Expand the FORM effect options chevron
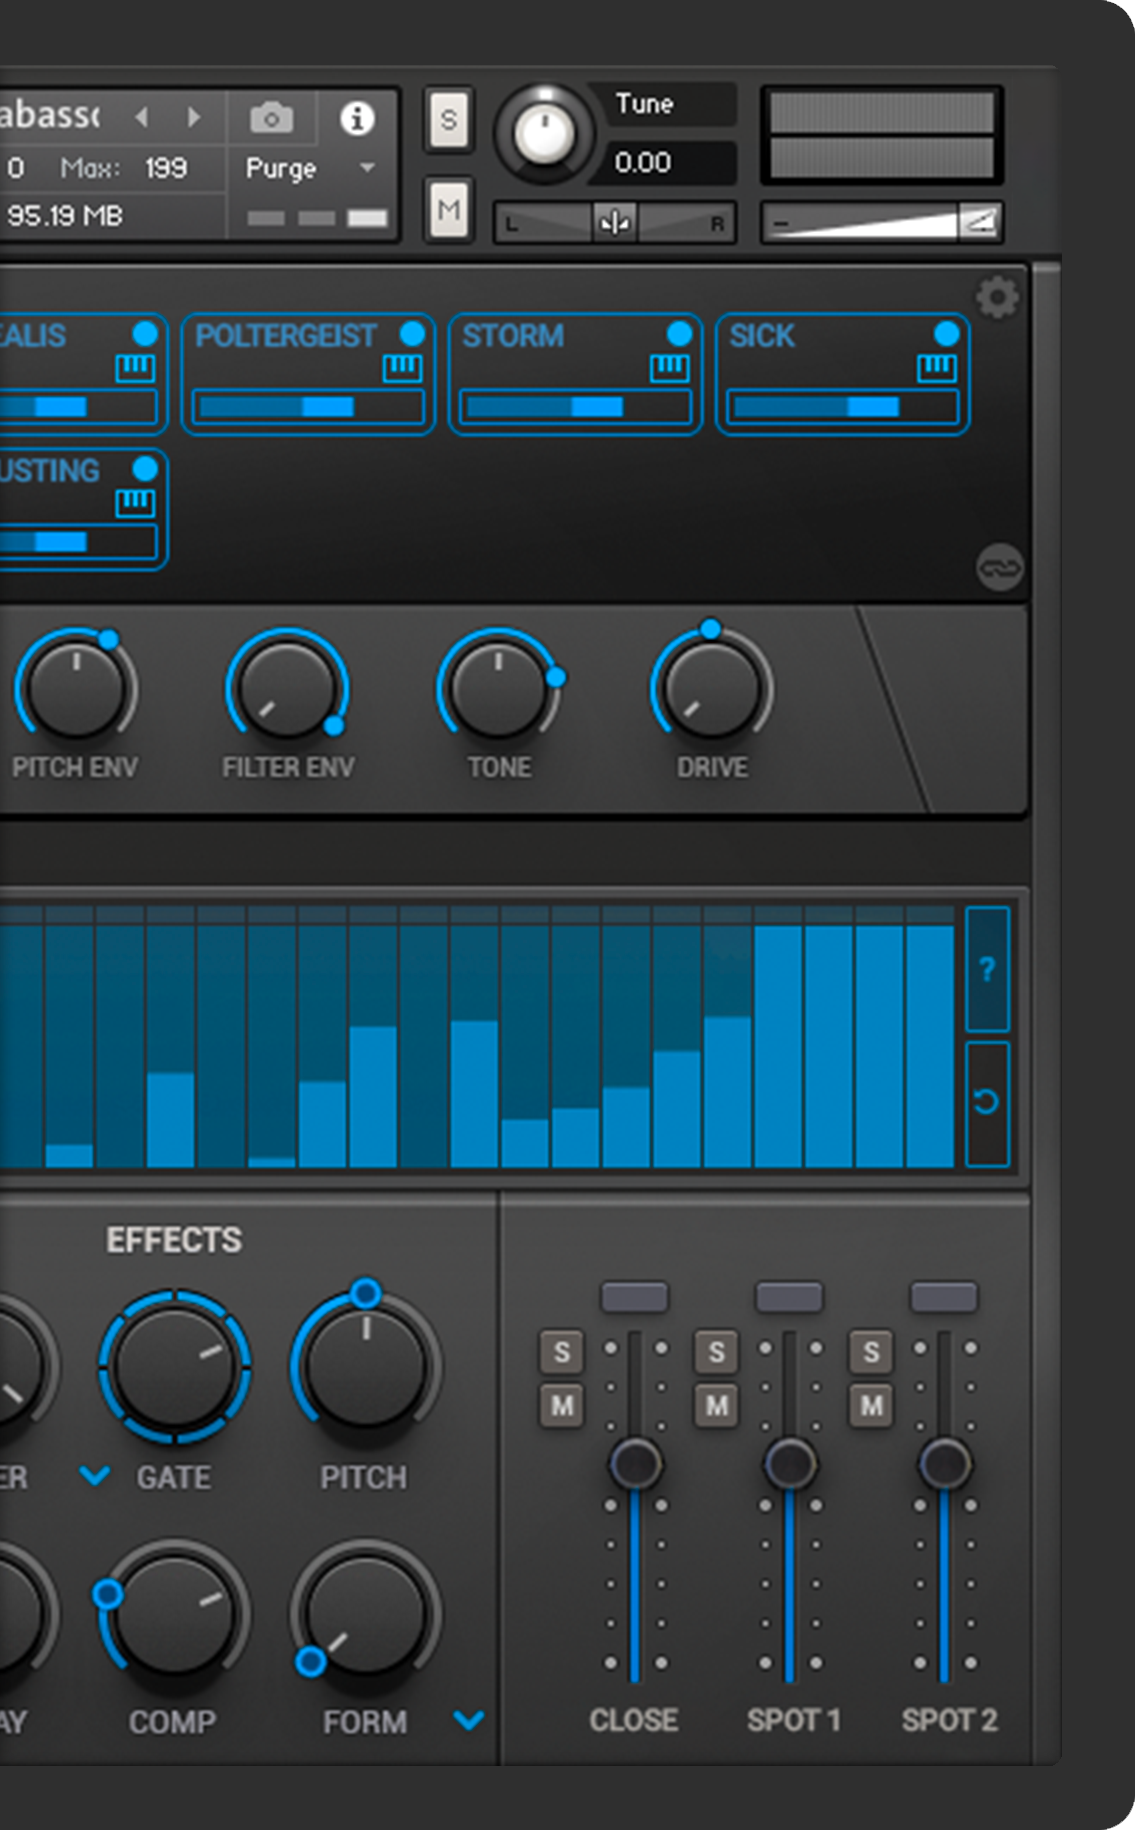1135x1830 pixels. tap(468, 1720)
